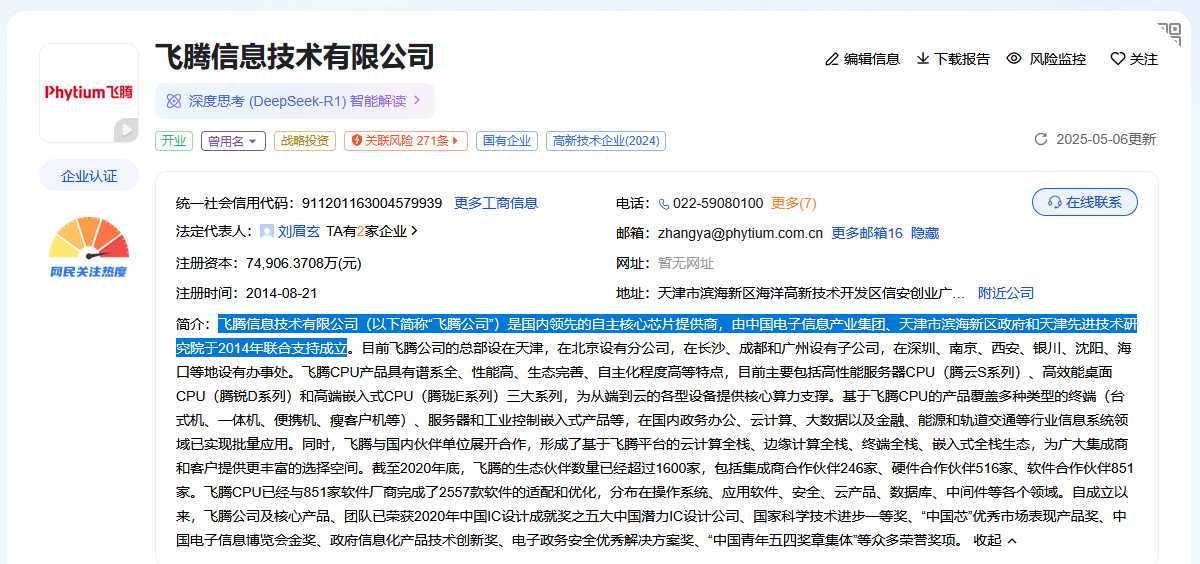Viewport: 1200px width, 564px height.
Task: Click the 编辑信息 edit button
Action: click(862, 59)
